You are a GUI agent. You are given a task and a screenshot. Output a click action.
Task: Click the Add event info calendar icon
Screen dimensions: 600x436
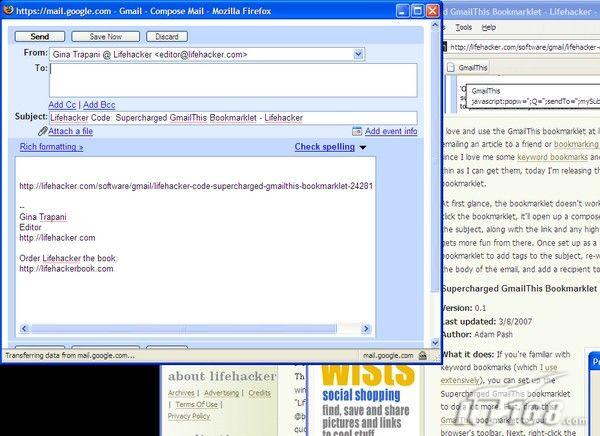(358, 131)
